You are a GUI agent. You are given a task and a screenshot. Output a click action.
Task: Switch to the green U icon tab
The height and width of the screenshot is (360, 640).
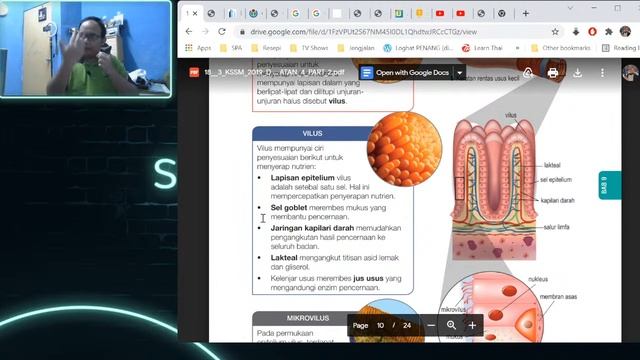point(399,13)
